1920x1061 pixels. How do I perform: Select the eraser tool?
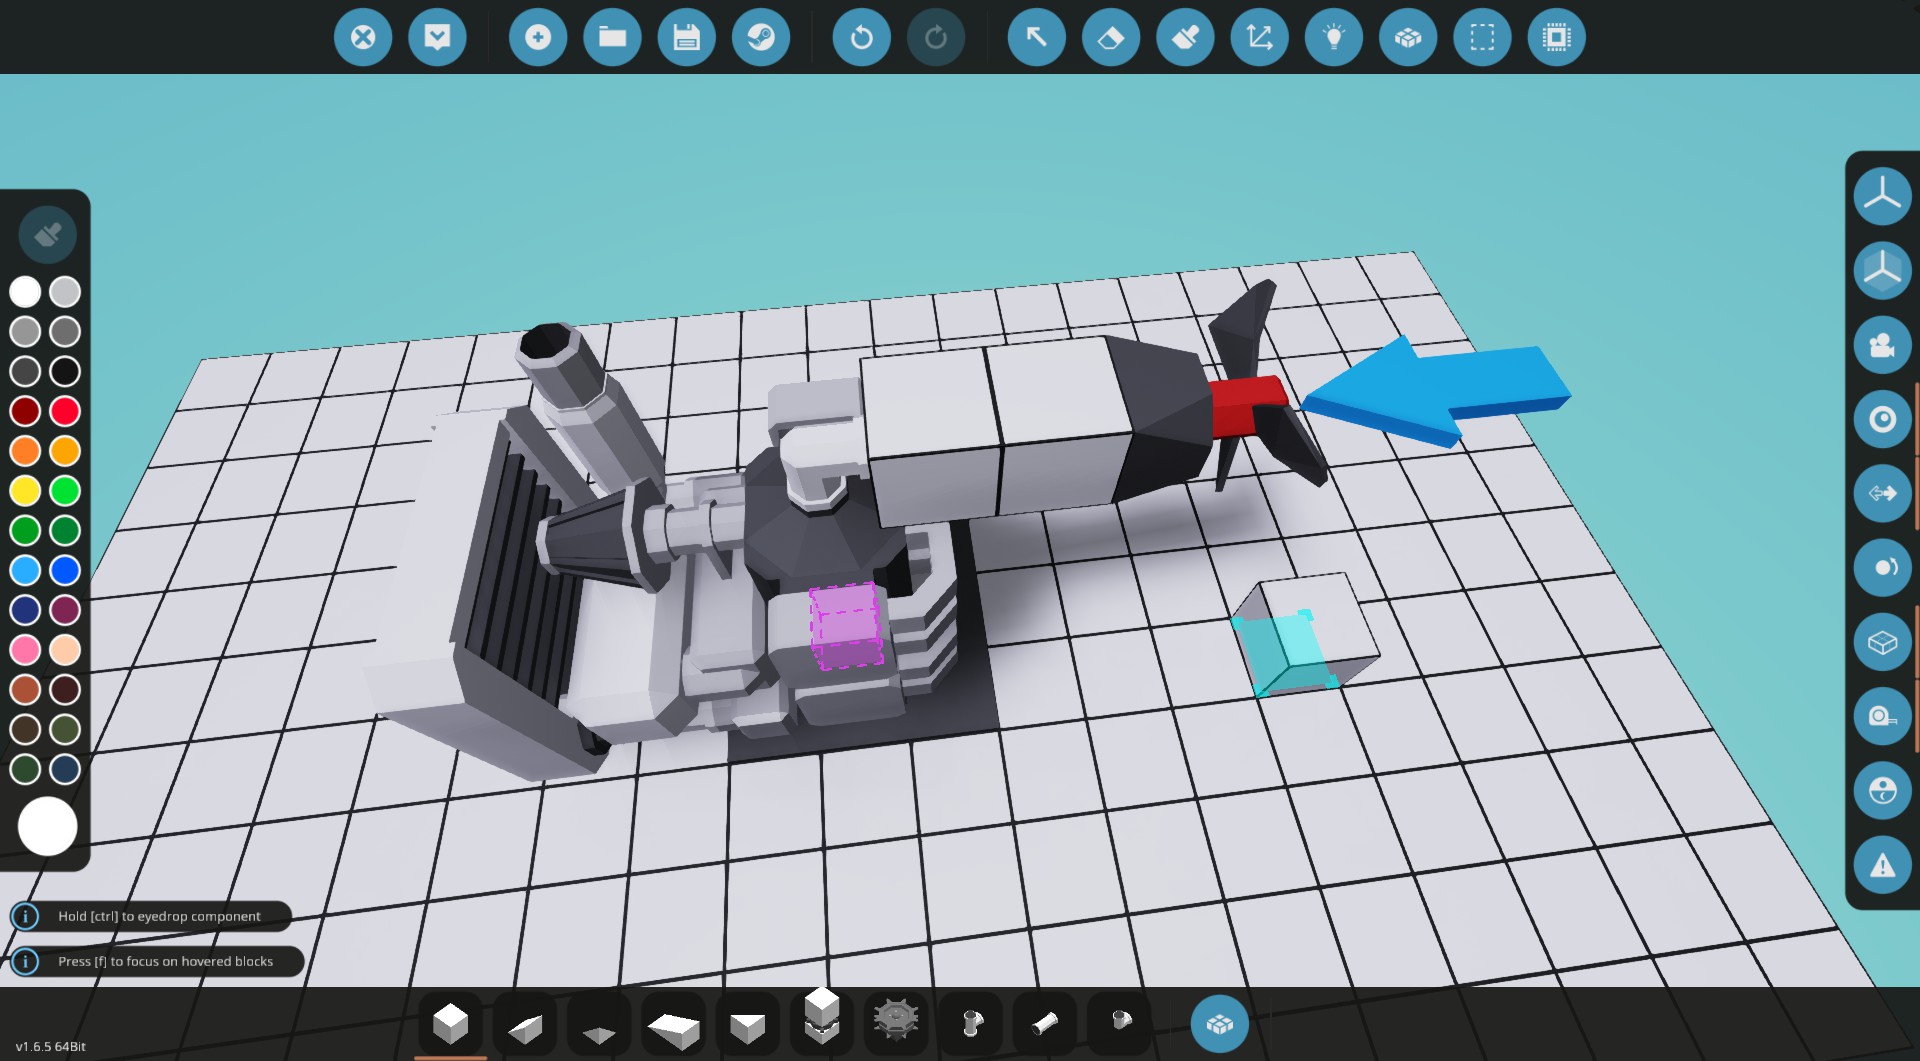point(1111,37)
